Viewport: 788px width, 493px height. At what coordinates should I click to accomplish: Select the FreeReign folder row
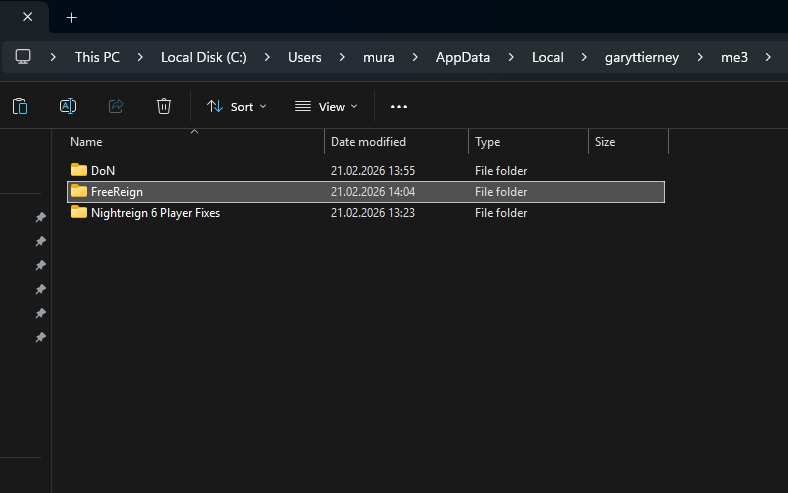(x=117, y=192)
